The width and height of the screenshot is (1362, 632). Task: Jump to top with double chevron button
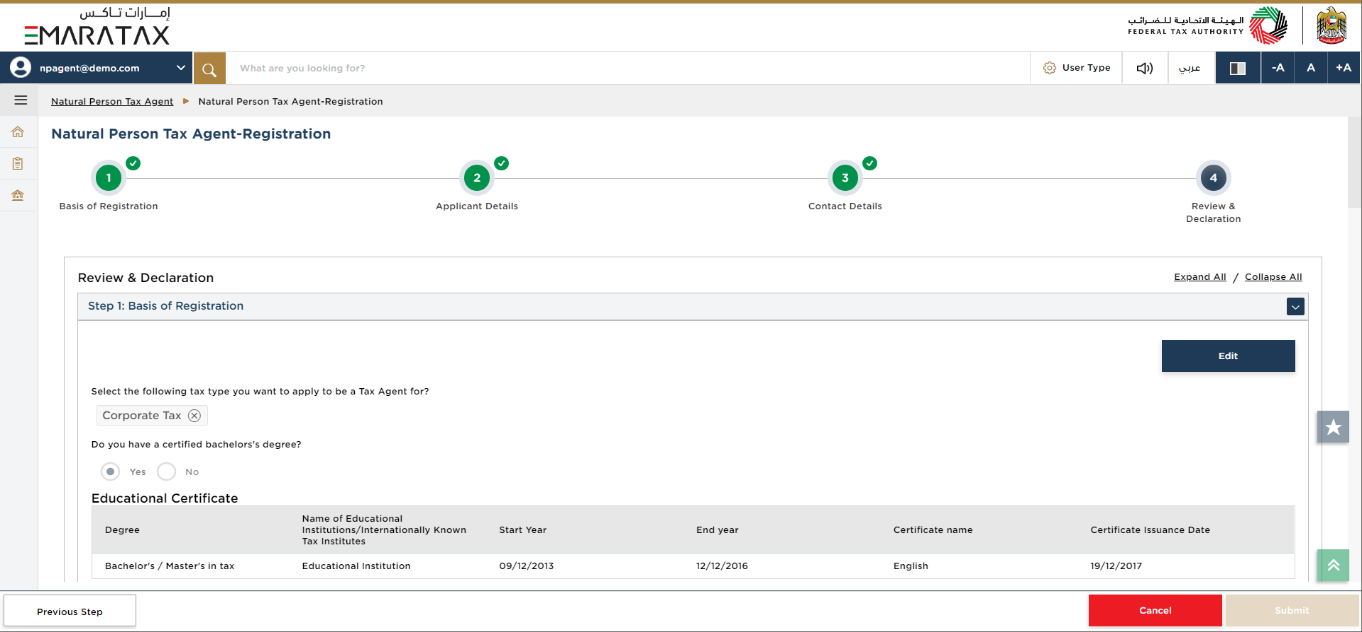click(1333, 565)
